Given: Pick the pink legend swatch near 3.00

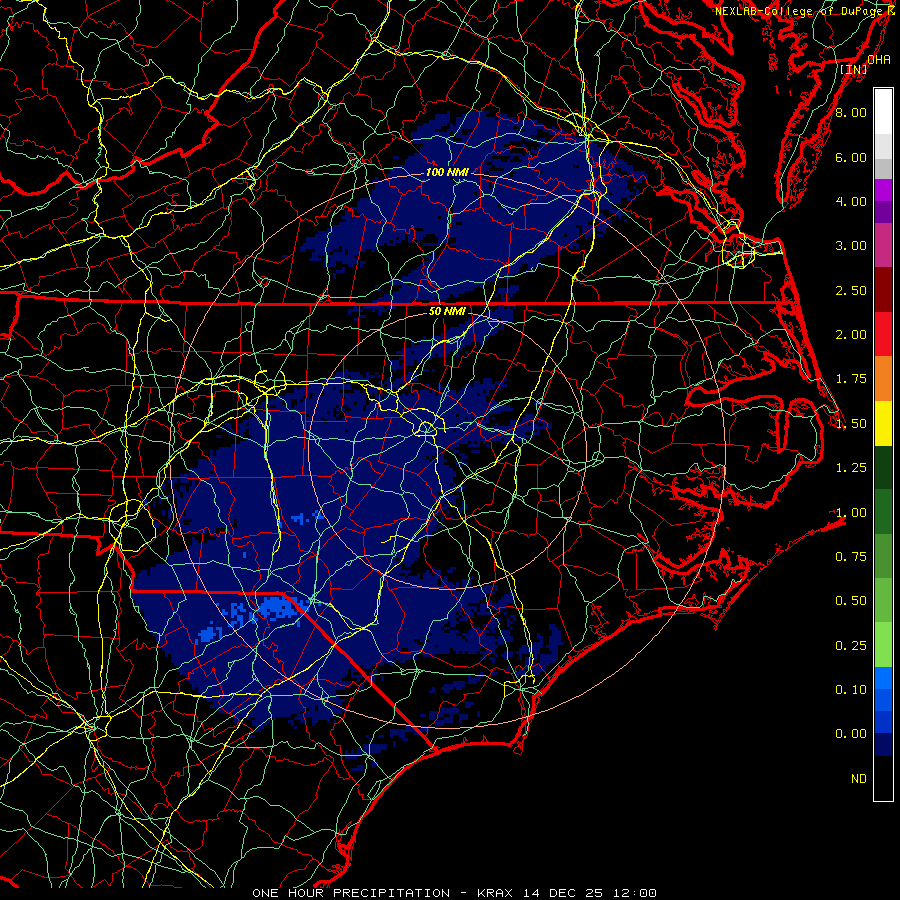Looking at the screenshot, I should point(883,246).
